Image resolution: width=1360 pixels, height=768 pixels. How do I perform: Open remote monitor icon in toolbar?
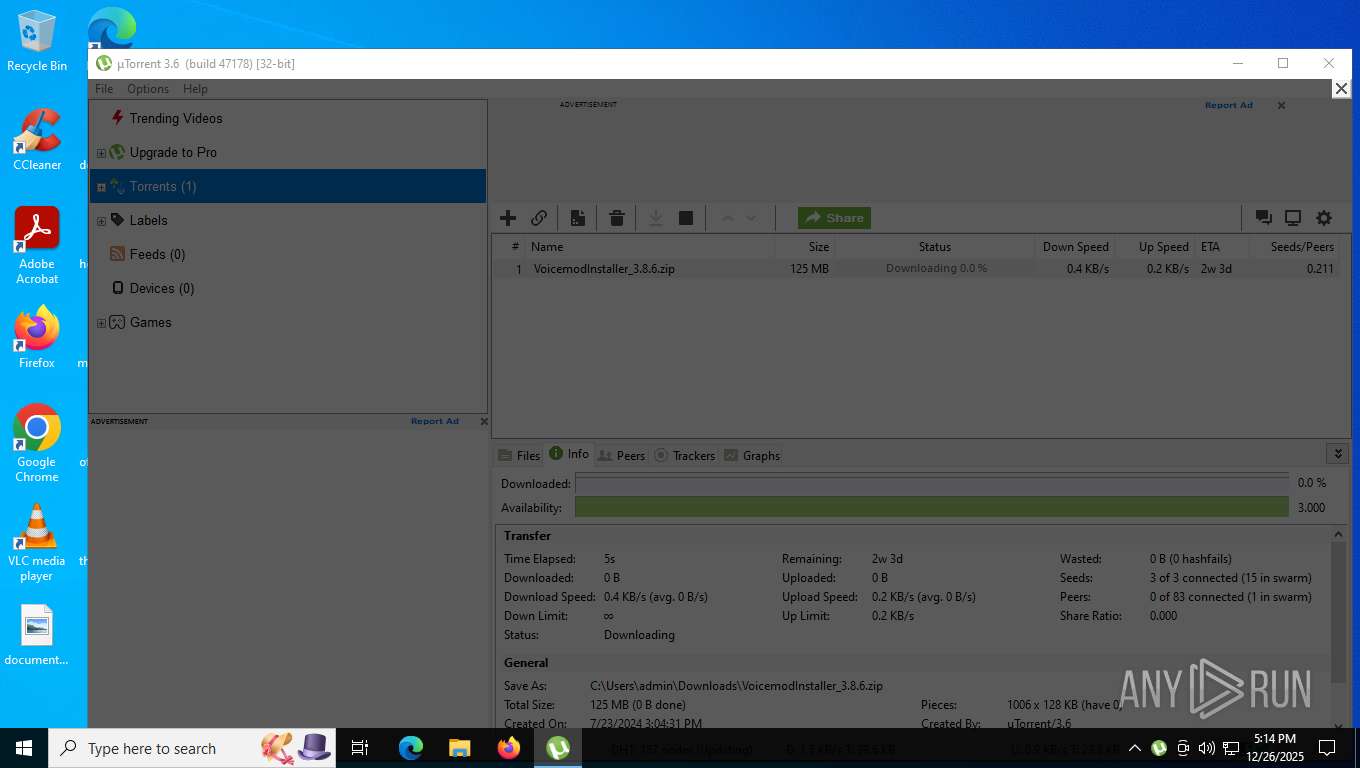pos(1293,218)
